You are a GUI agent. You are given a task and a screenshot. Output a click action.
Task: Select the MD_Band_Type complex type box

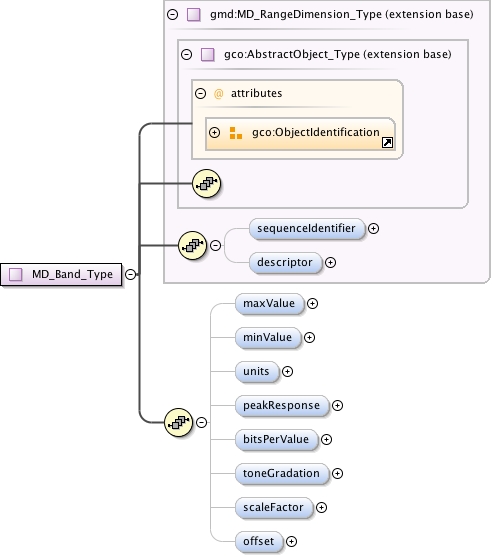point(61,275)
